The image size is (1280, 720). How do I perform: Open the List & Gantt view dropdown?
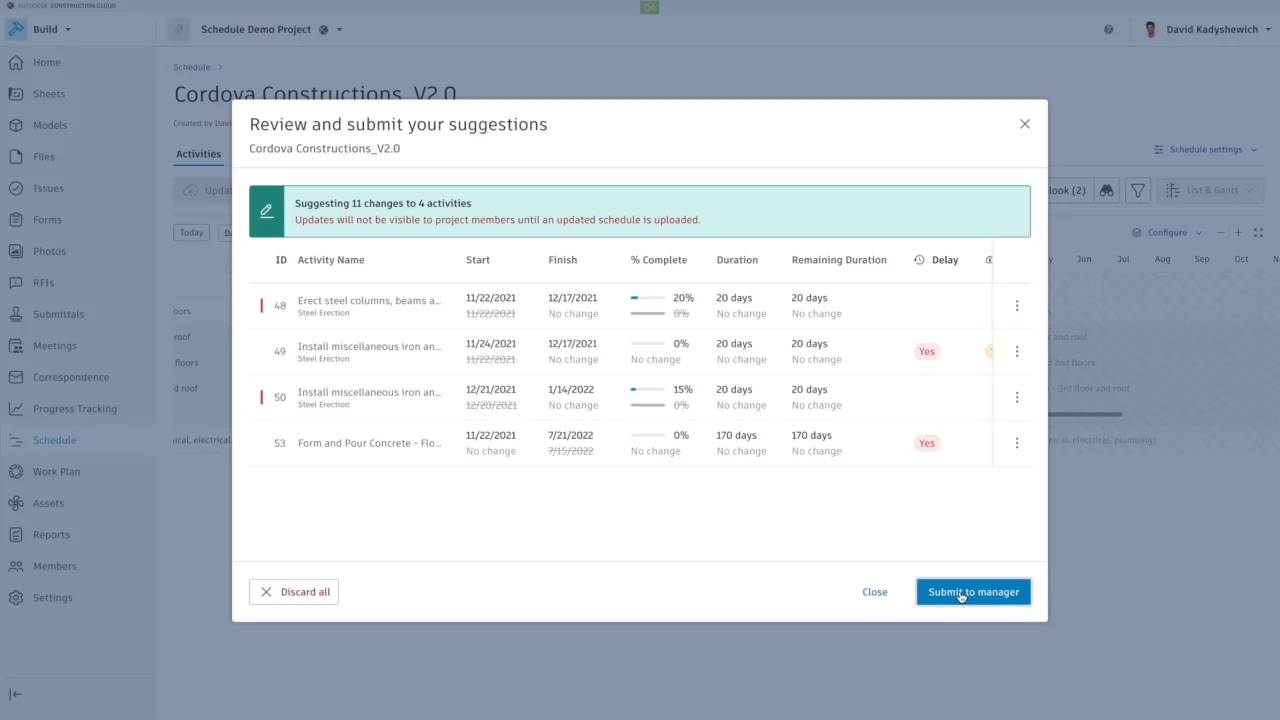point(1210,190)
